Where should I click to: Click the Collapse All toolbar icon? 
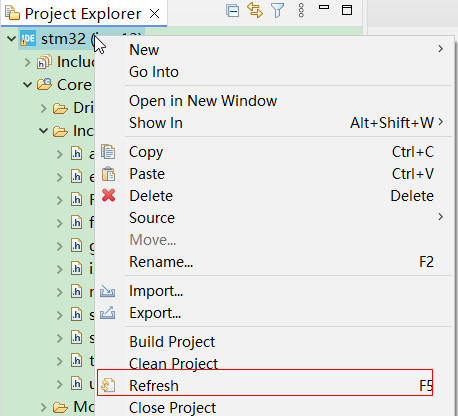[x=232, y=11]
